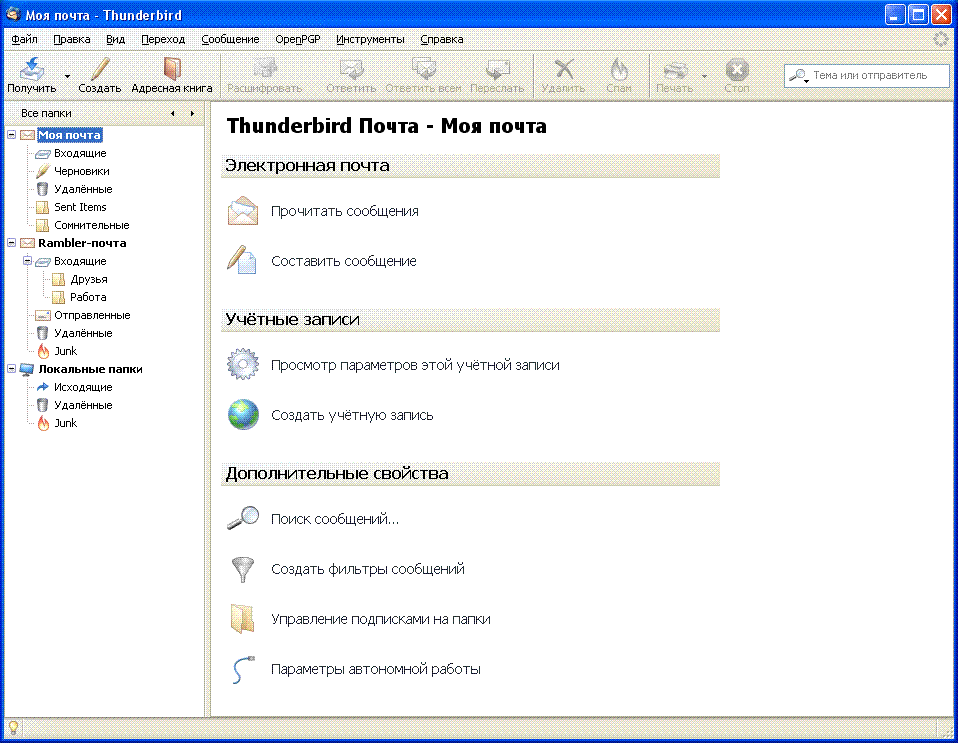The image size is (958, 743).
Task: Click the envelope icon for Прочитать сообщения
Action: coord(243,211)
